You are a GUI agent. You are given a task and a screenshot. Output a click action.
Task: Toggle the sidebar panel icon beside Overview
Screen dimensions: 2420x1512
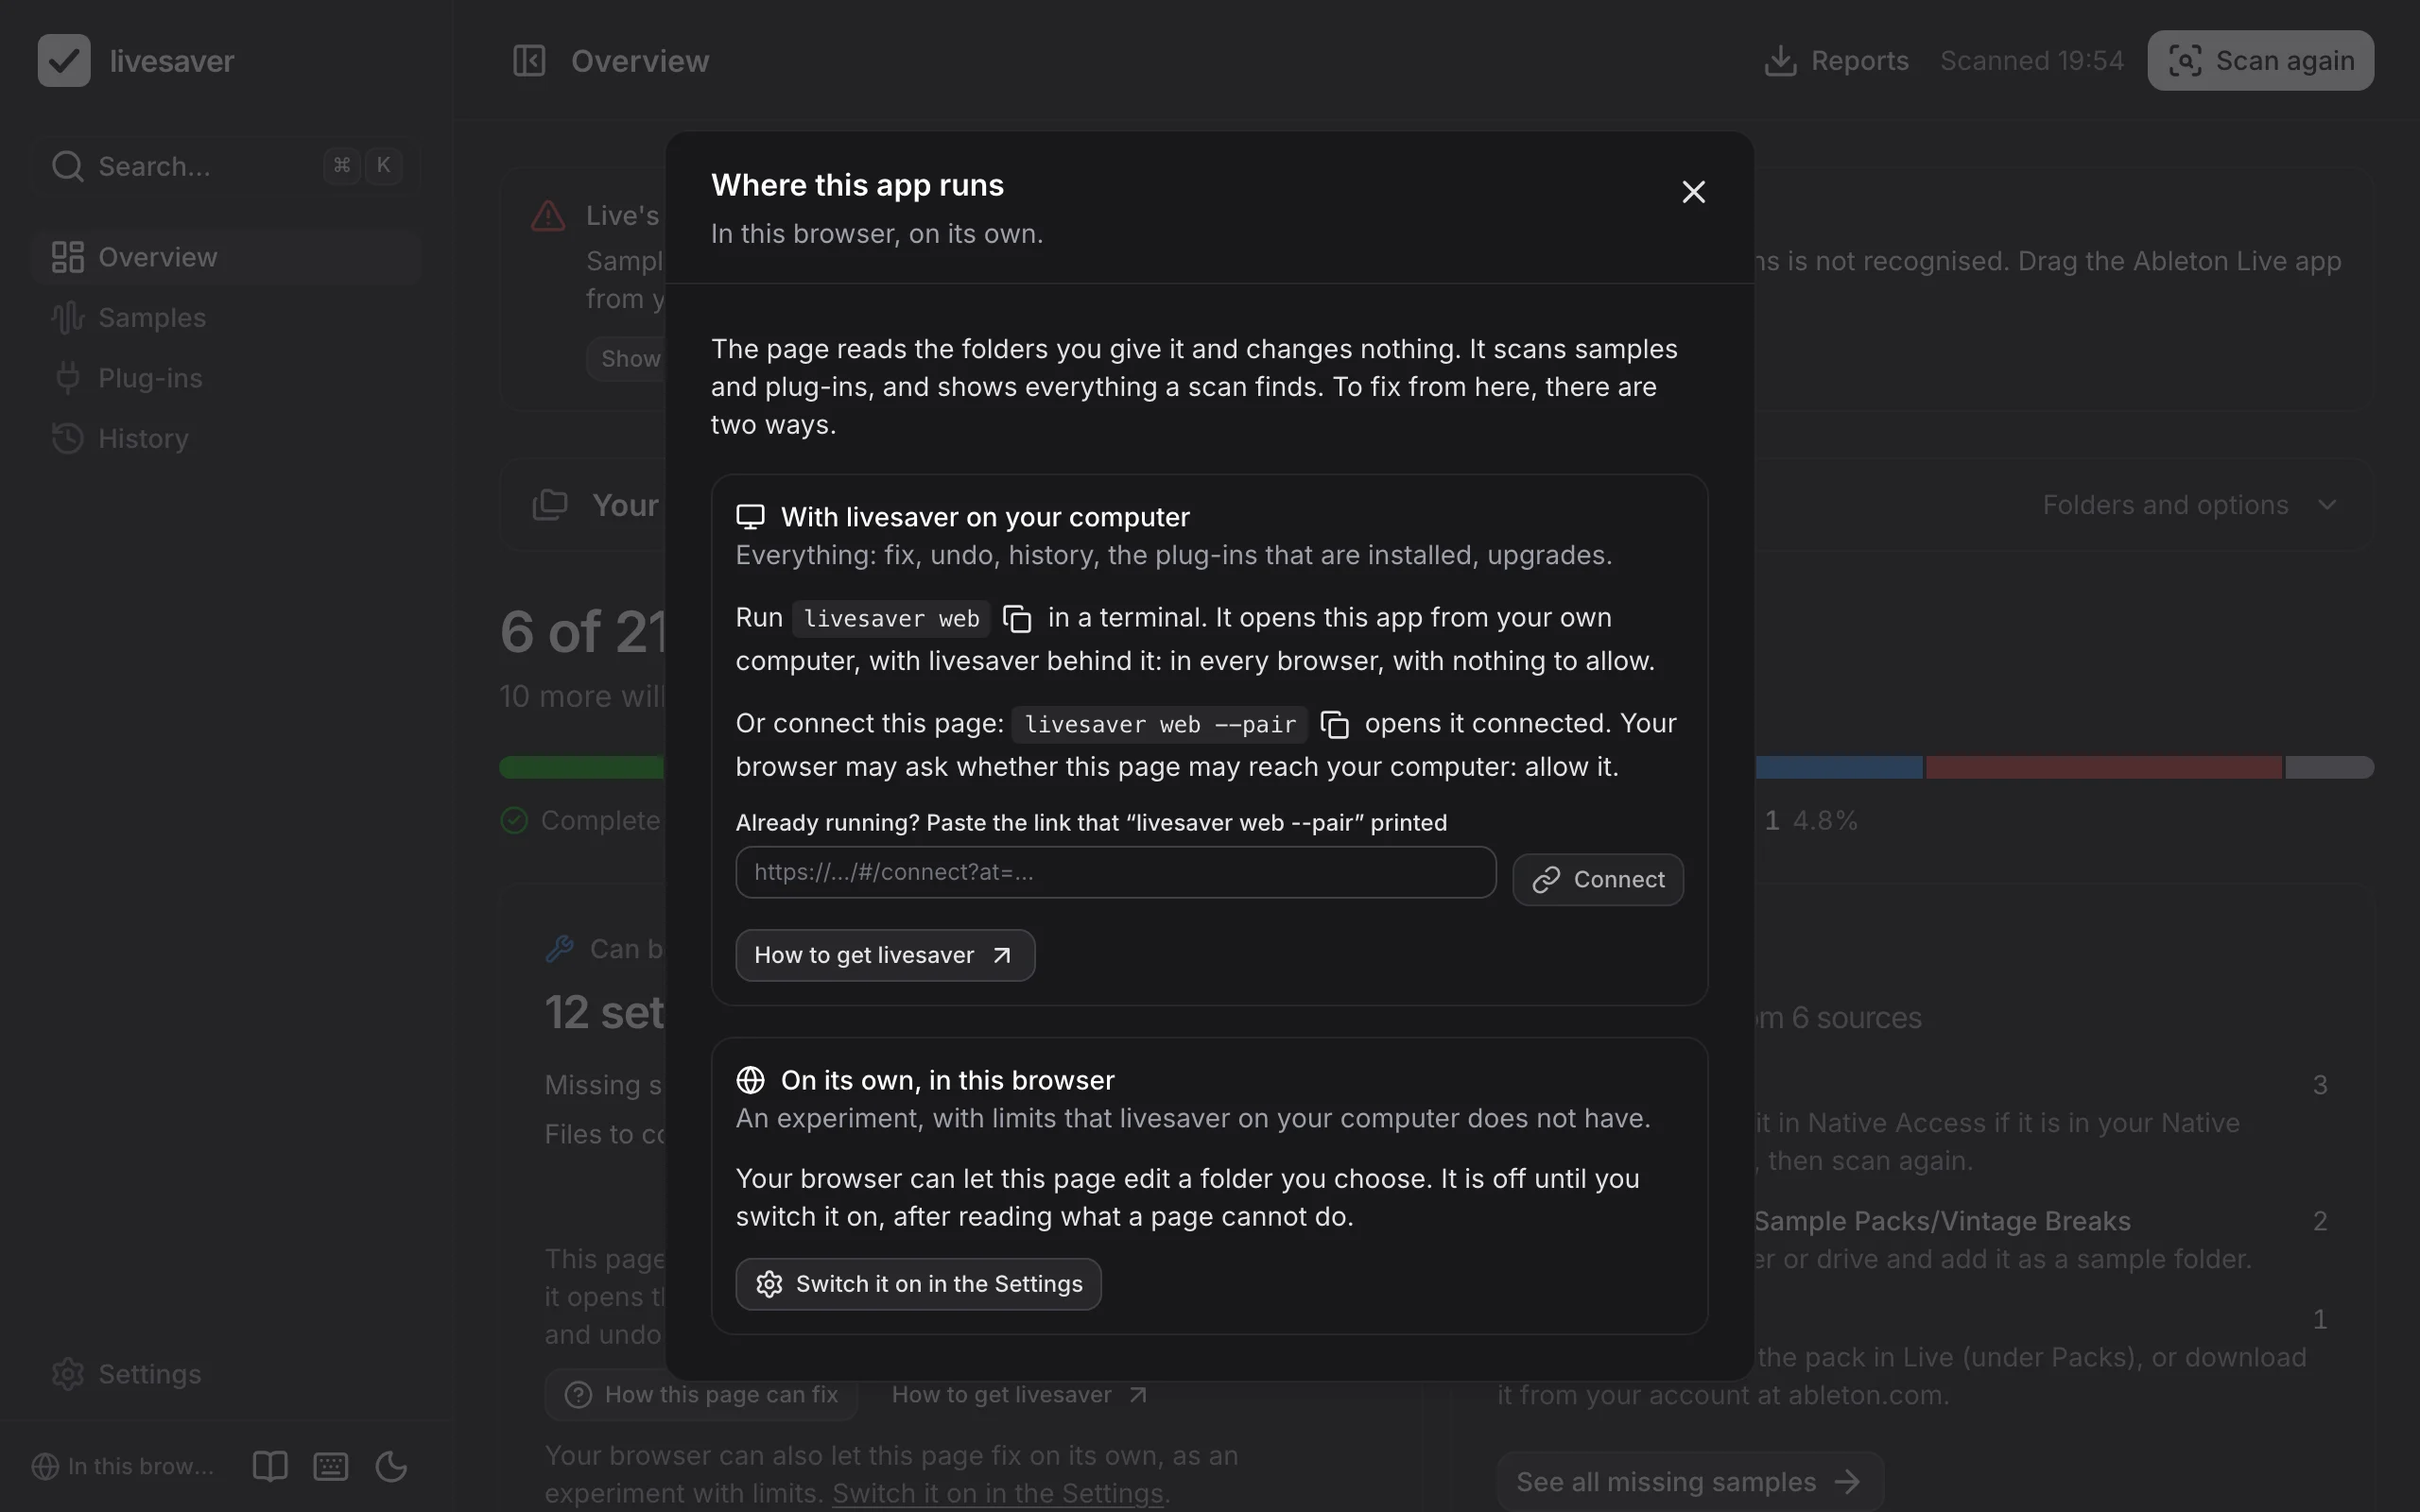coord(529,61)
